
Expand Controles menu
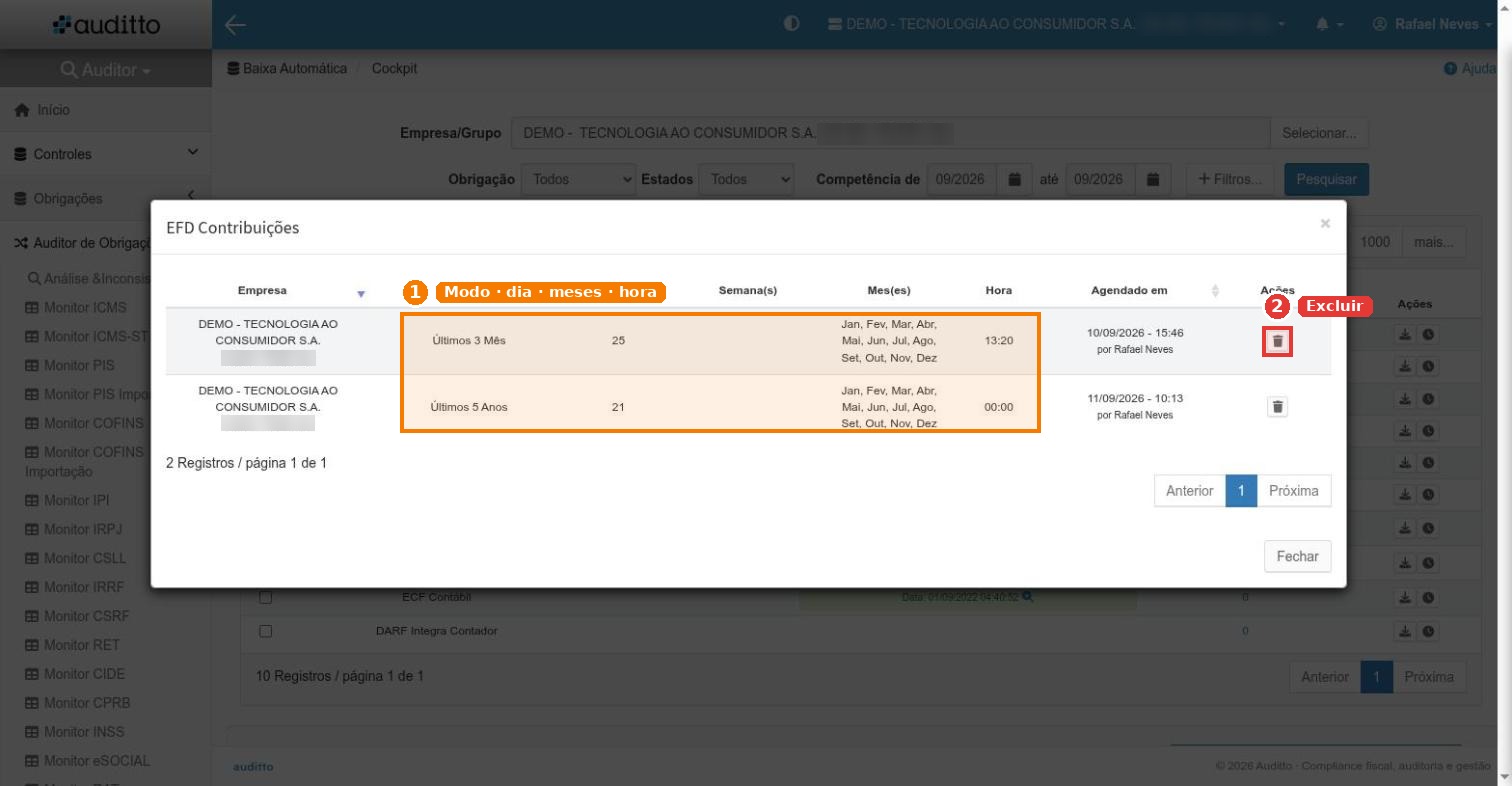(x=106, y=154)
